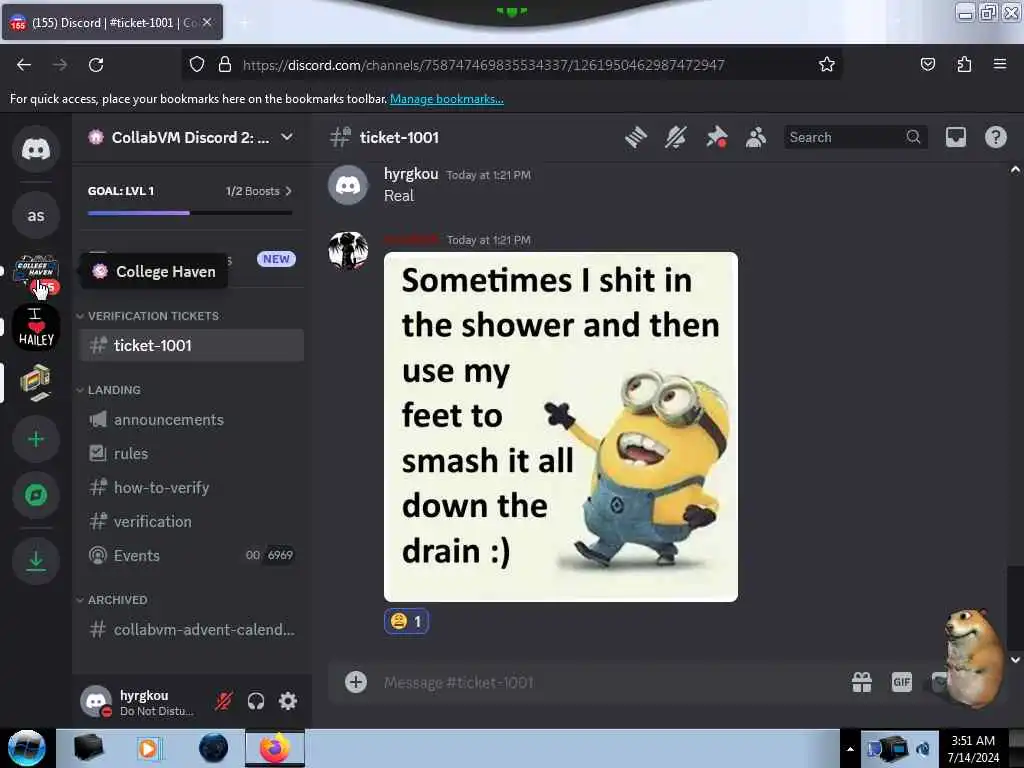The image size is (1024, 768).
Task: Click the silhouette user avatar
Action: [348, 250]
